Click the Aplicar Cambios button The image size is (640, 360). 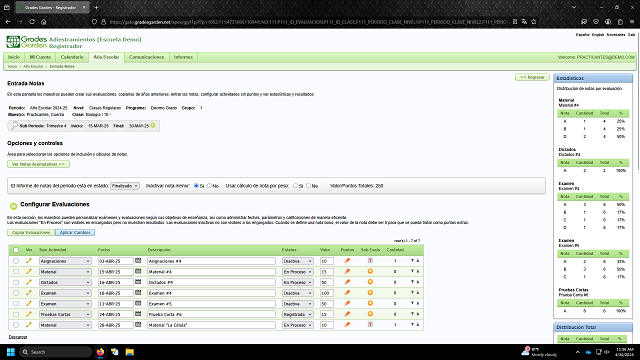coord(75,232)
